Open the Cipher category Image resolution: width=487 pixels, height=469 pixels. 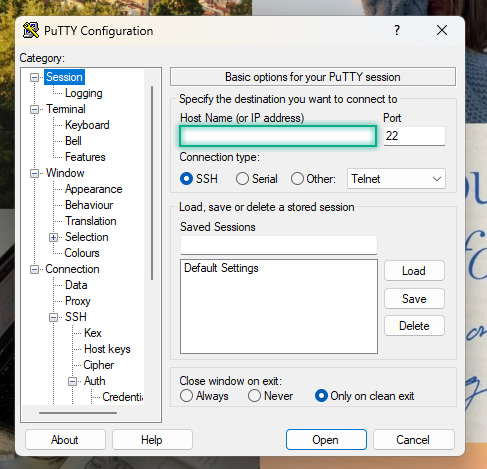pos(99,365)
